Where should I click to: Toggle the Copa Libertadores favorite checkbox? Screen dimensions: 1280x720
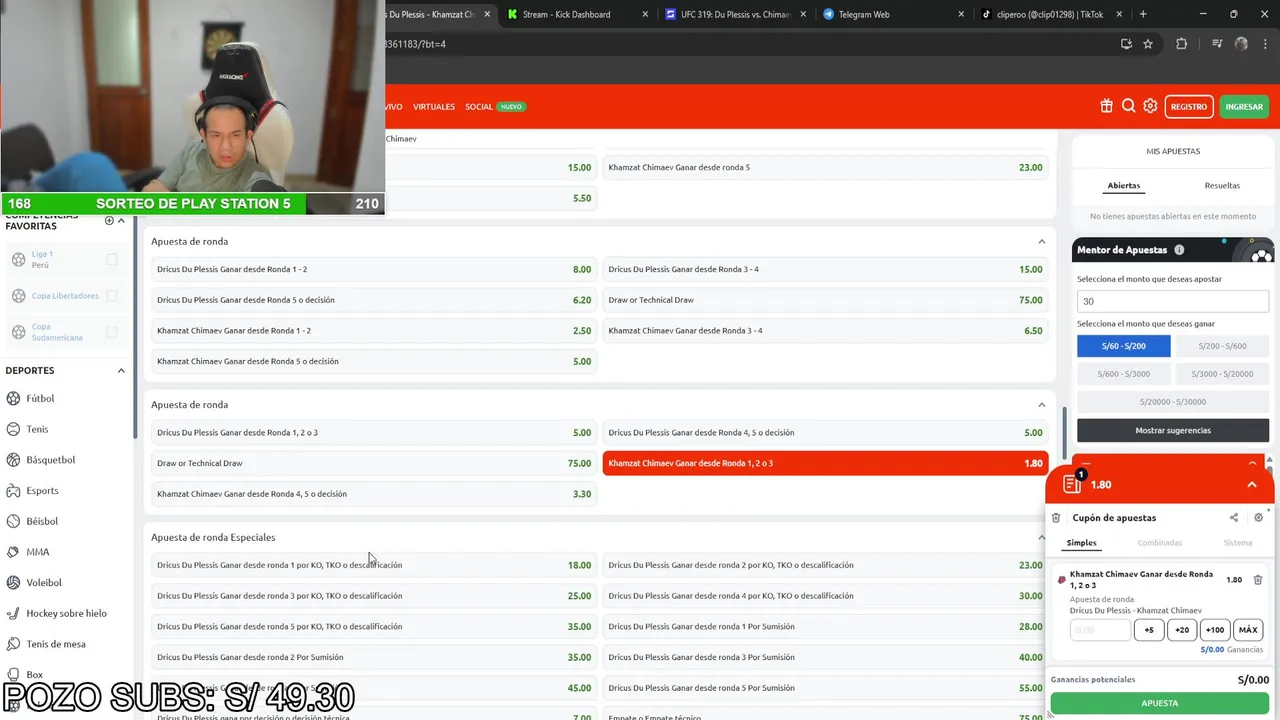pos(112,296)
